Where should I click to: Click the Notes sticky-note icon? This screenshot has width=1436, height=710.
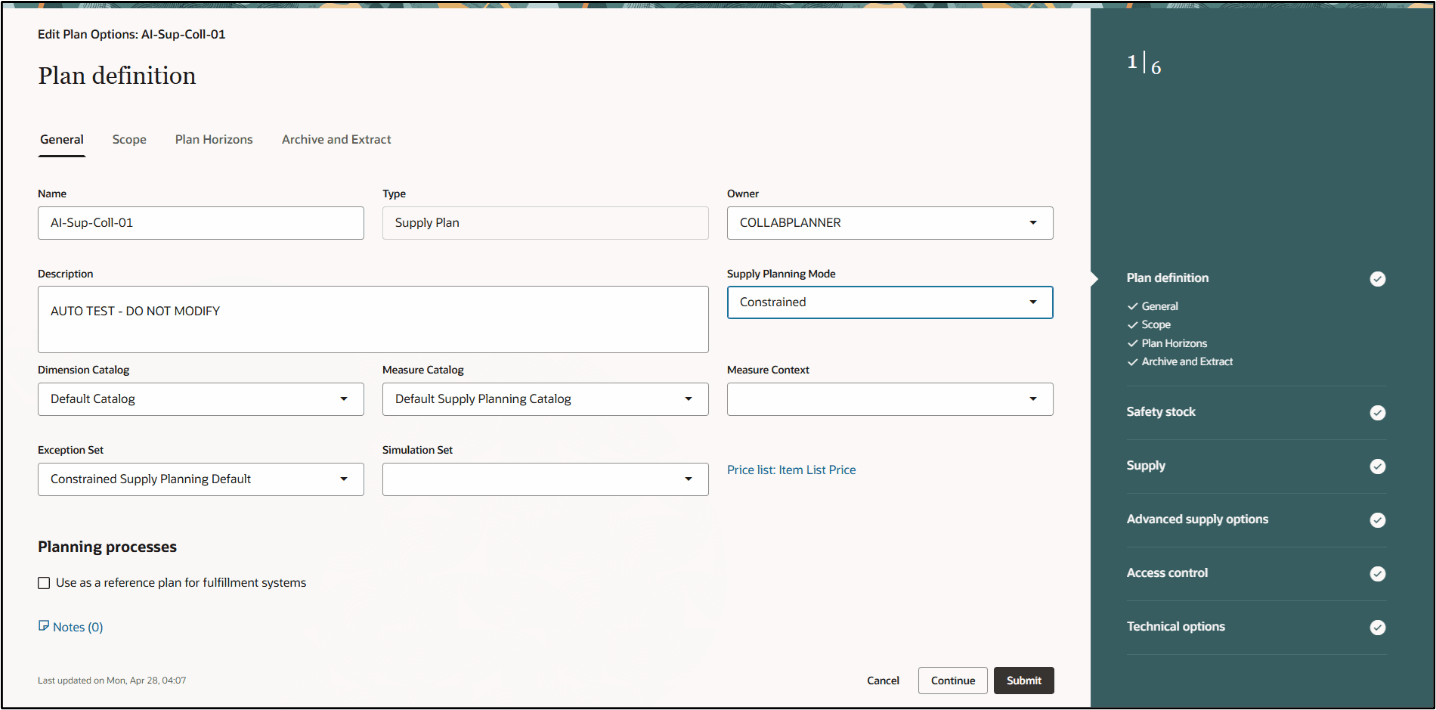tap(43, 627)
